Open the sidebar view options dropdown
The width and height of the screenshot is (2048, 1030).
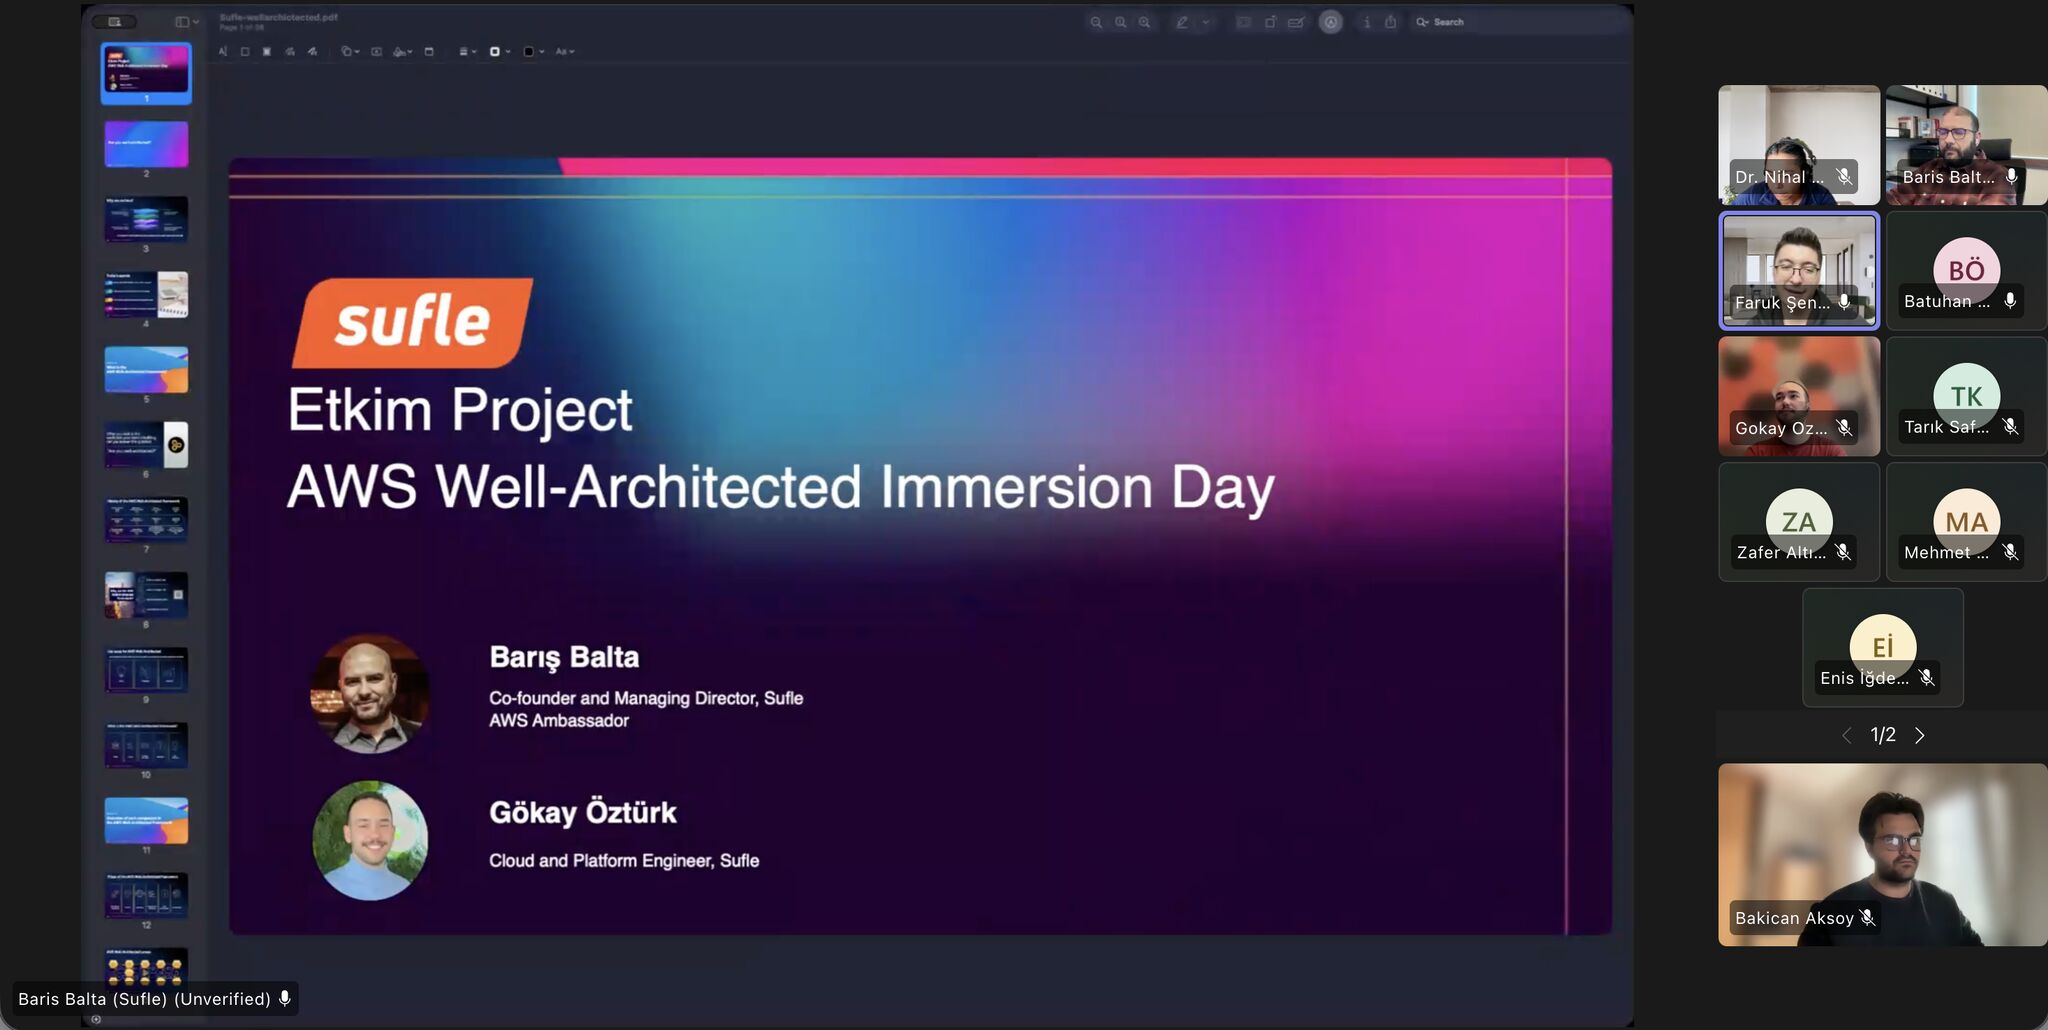(x=187, y=22)
